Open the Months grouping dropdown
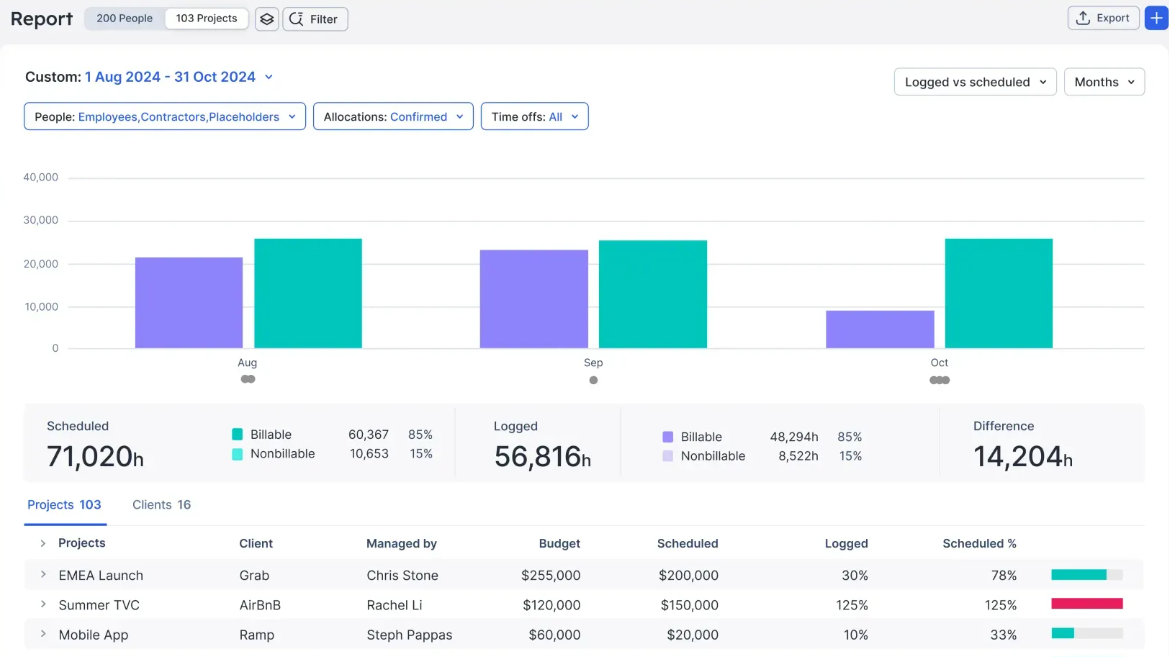The width and height of the screenshot is (1169, 657). 1104,82
